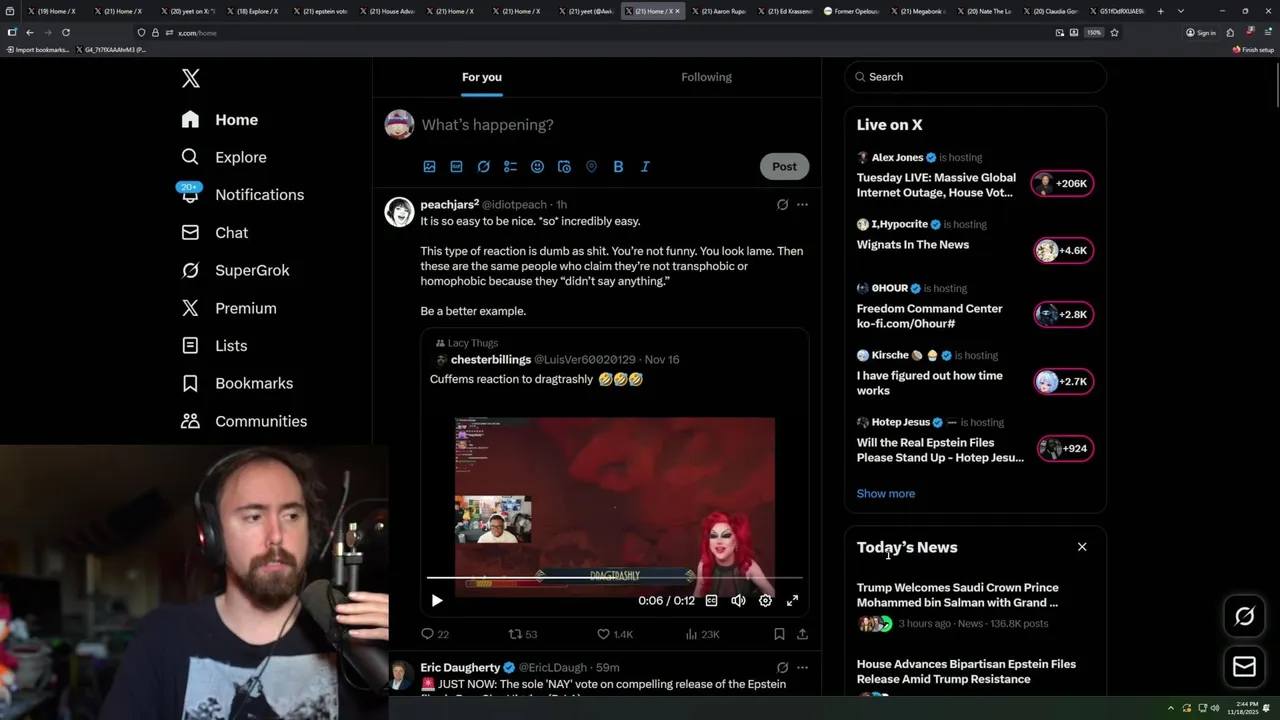Open SuperGrok from the sidebar
1280x720 pixels.
235,270
